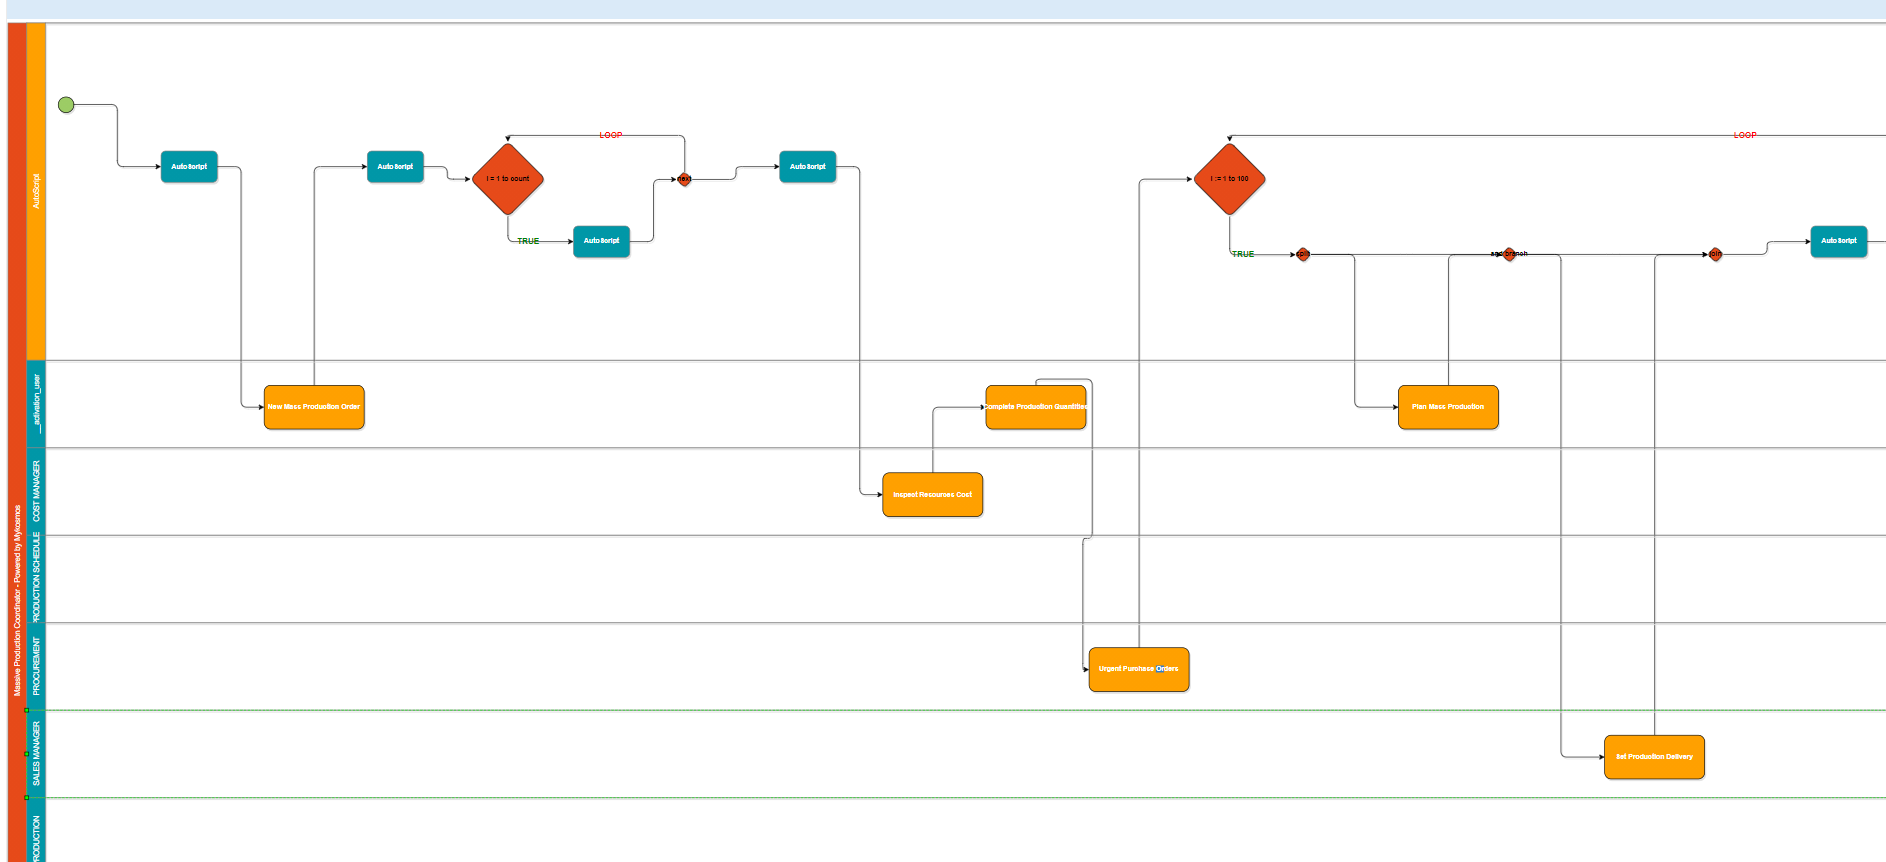Select the small 'join' gateway diamond

1715,254
